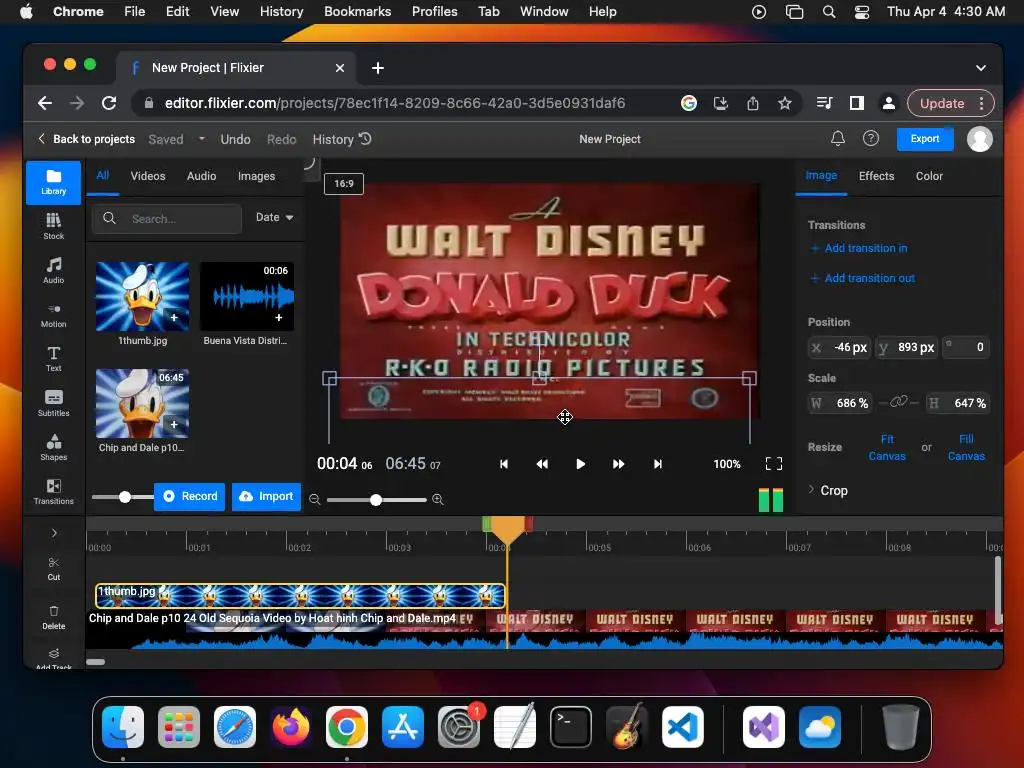This screenshot has width=1024, height=768.
Task: Open the Motion panel
Action: 54,315
